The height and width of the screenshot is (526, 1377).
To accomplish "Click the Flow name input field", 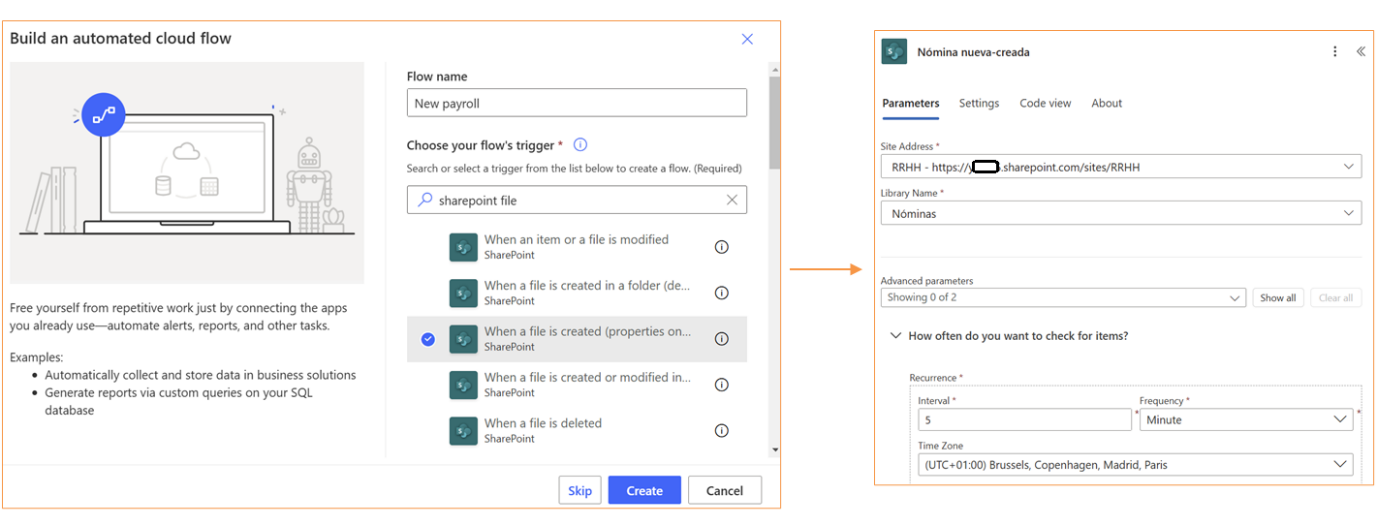I will (x=576, y=103).
